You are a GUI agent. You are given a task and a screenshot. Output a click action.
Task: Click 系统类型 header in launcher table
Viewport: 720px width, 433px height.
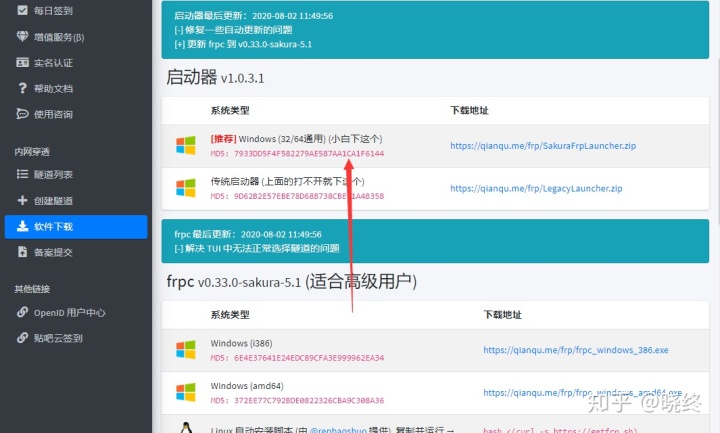pyautogui.click(x=230, y=110)
